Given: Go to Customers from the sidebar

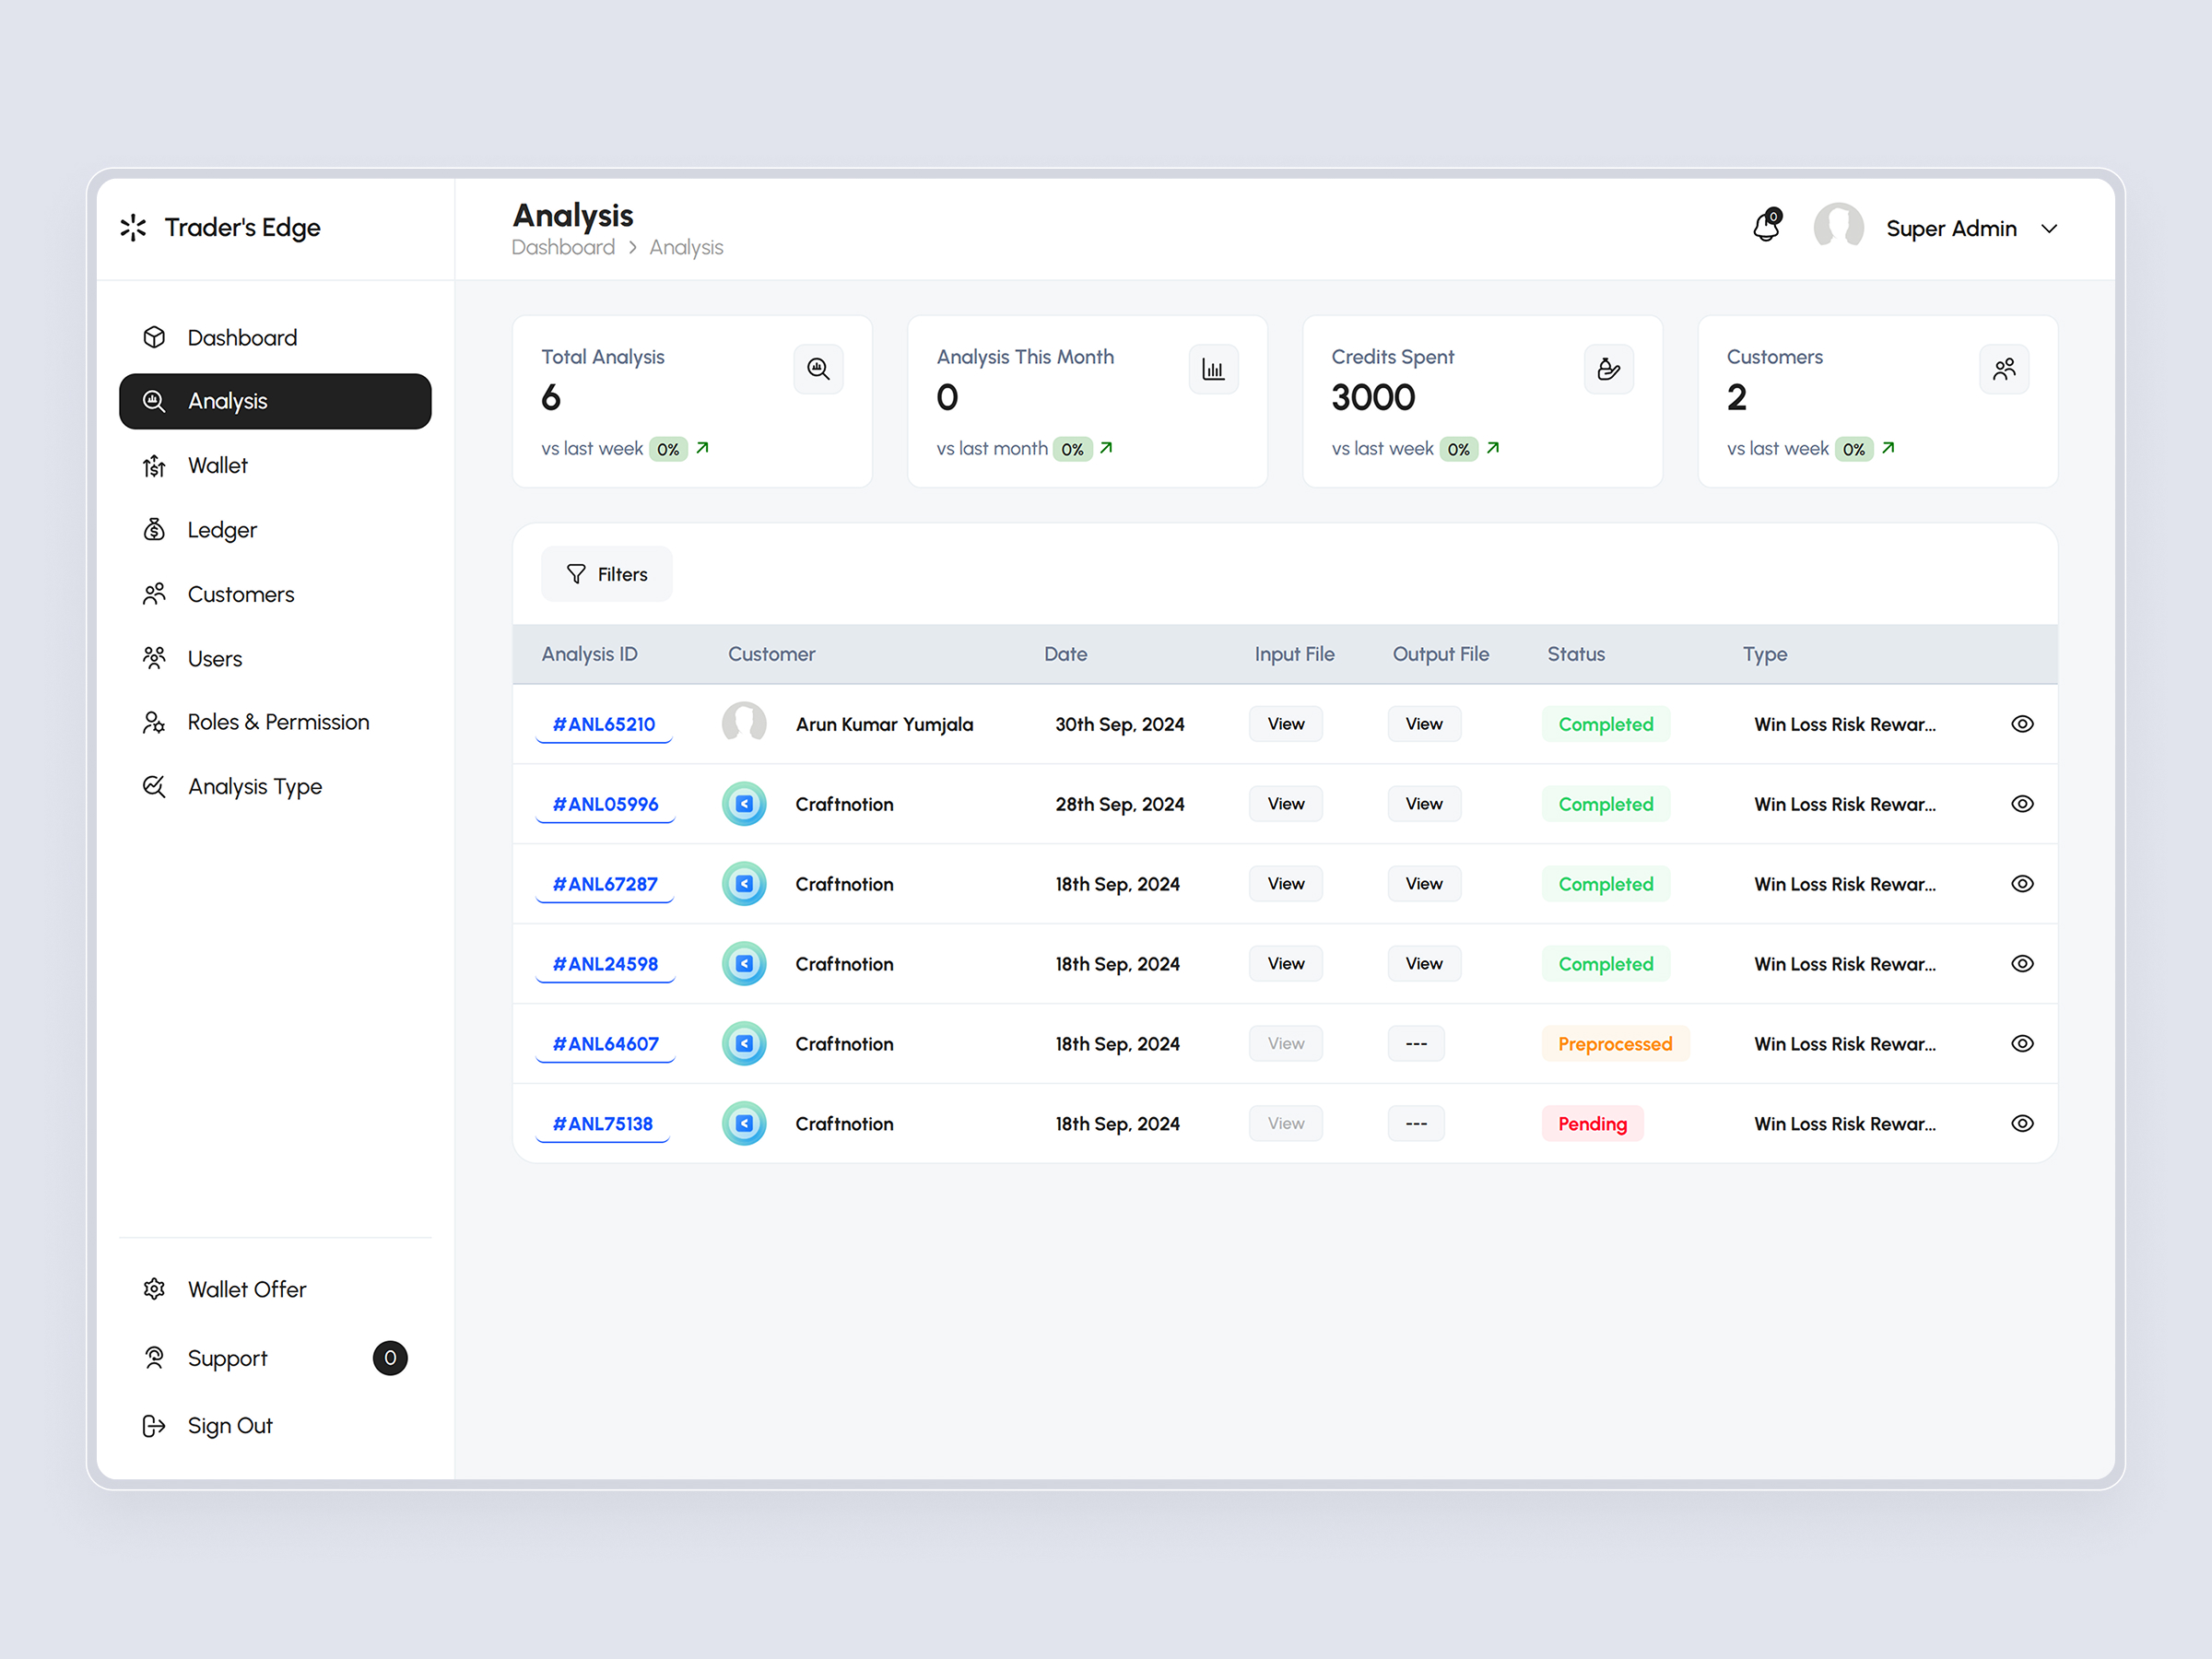Looking at the screenshot, I should tap(240, 593).
